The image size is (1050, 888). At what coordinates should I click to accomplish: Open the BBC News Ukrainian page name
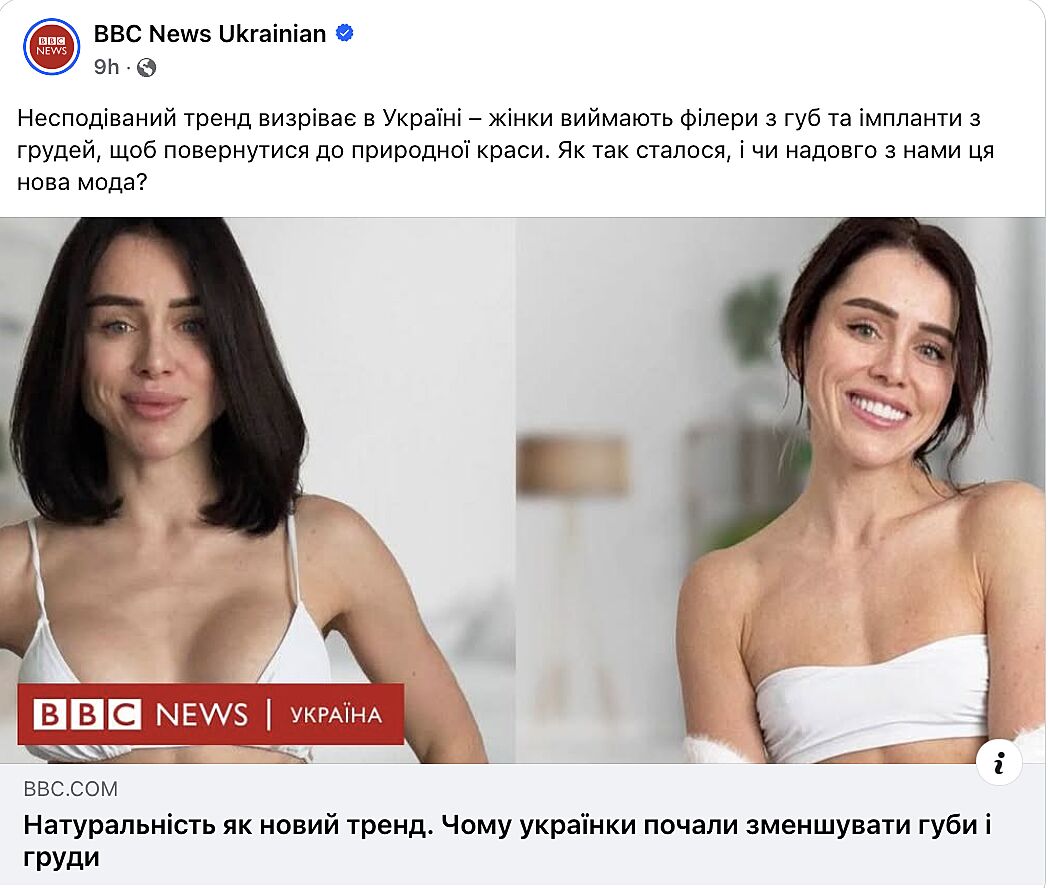tap(210, 33)
